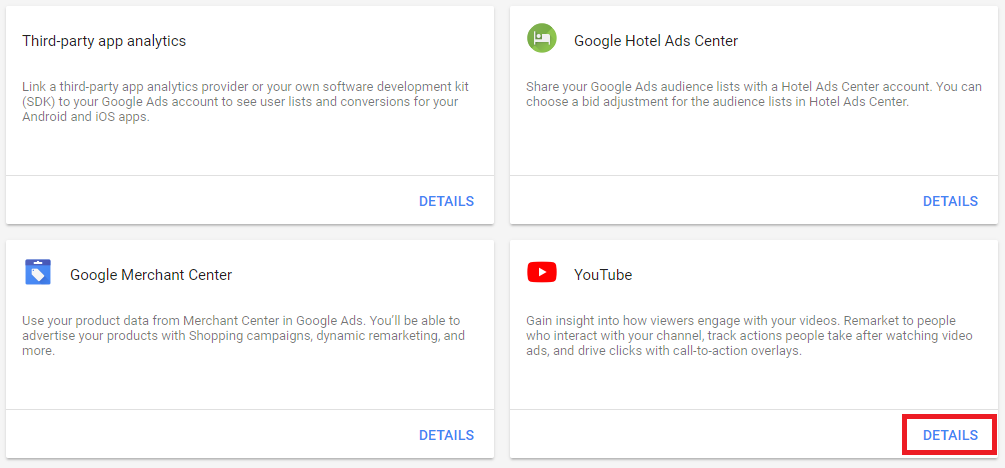Screen dimensions: 1005x468
Task: Click the description starting 'Share your Google Ads audience'
Action: (754, 94)
